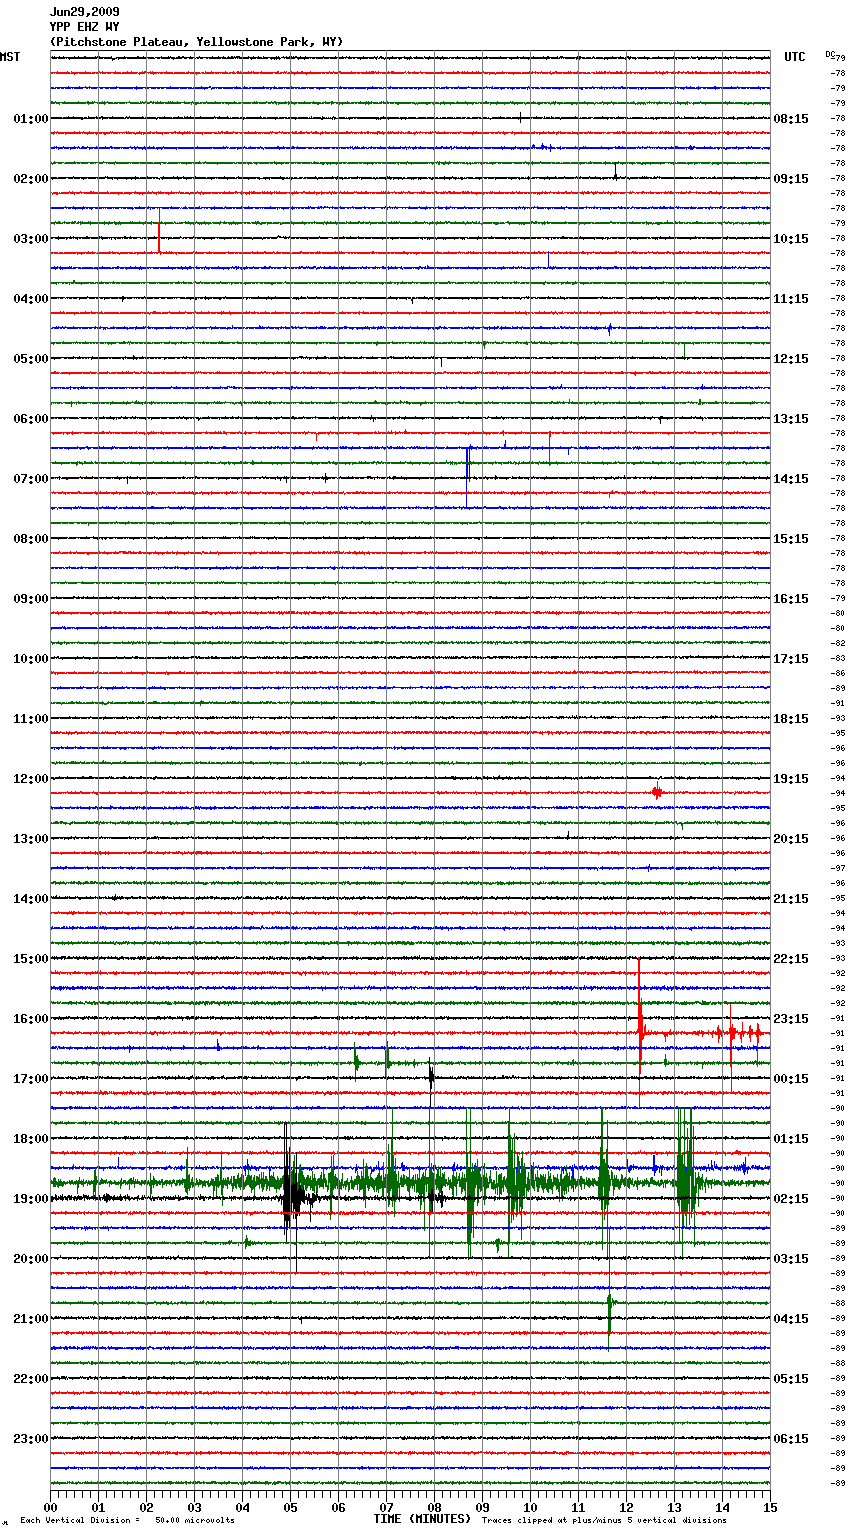Click the 09:15 UTC time label
Viewport: 850px width, 1534px height.
coord(791,179)
